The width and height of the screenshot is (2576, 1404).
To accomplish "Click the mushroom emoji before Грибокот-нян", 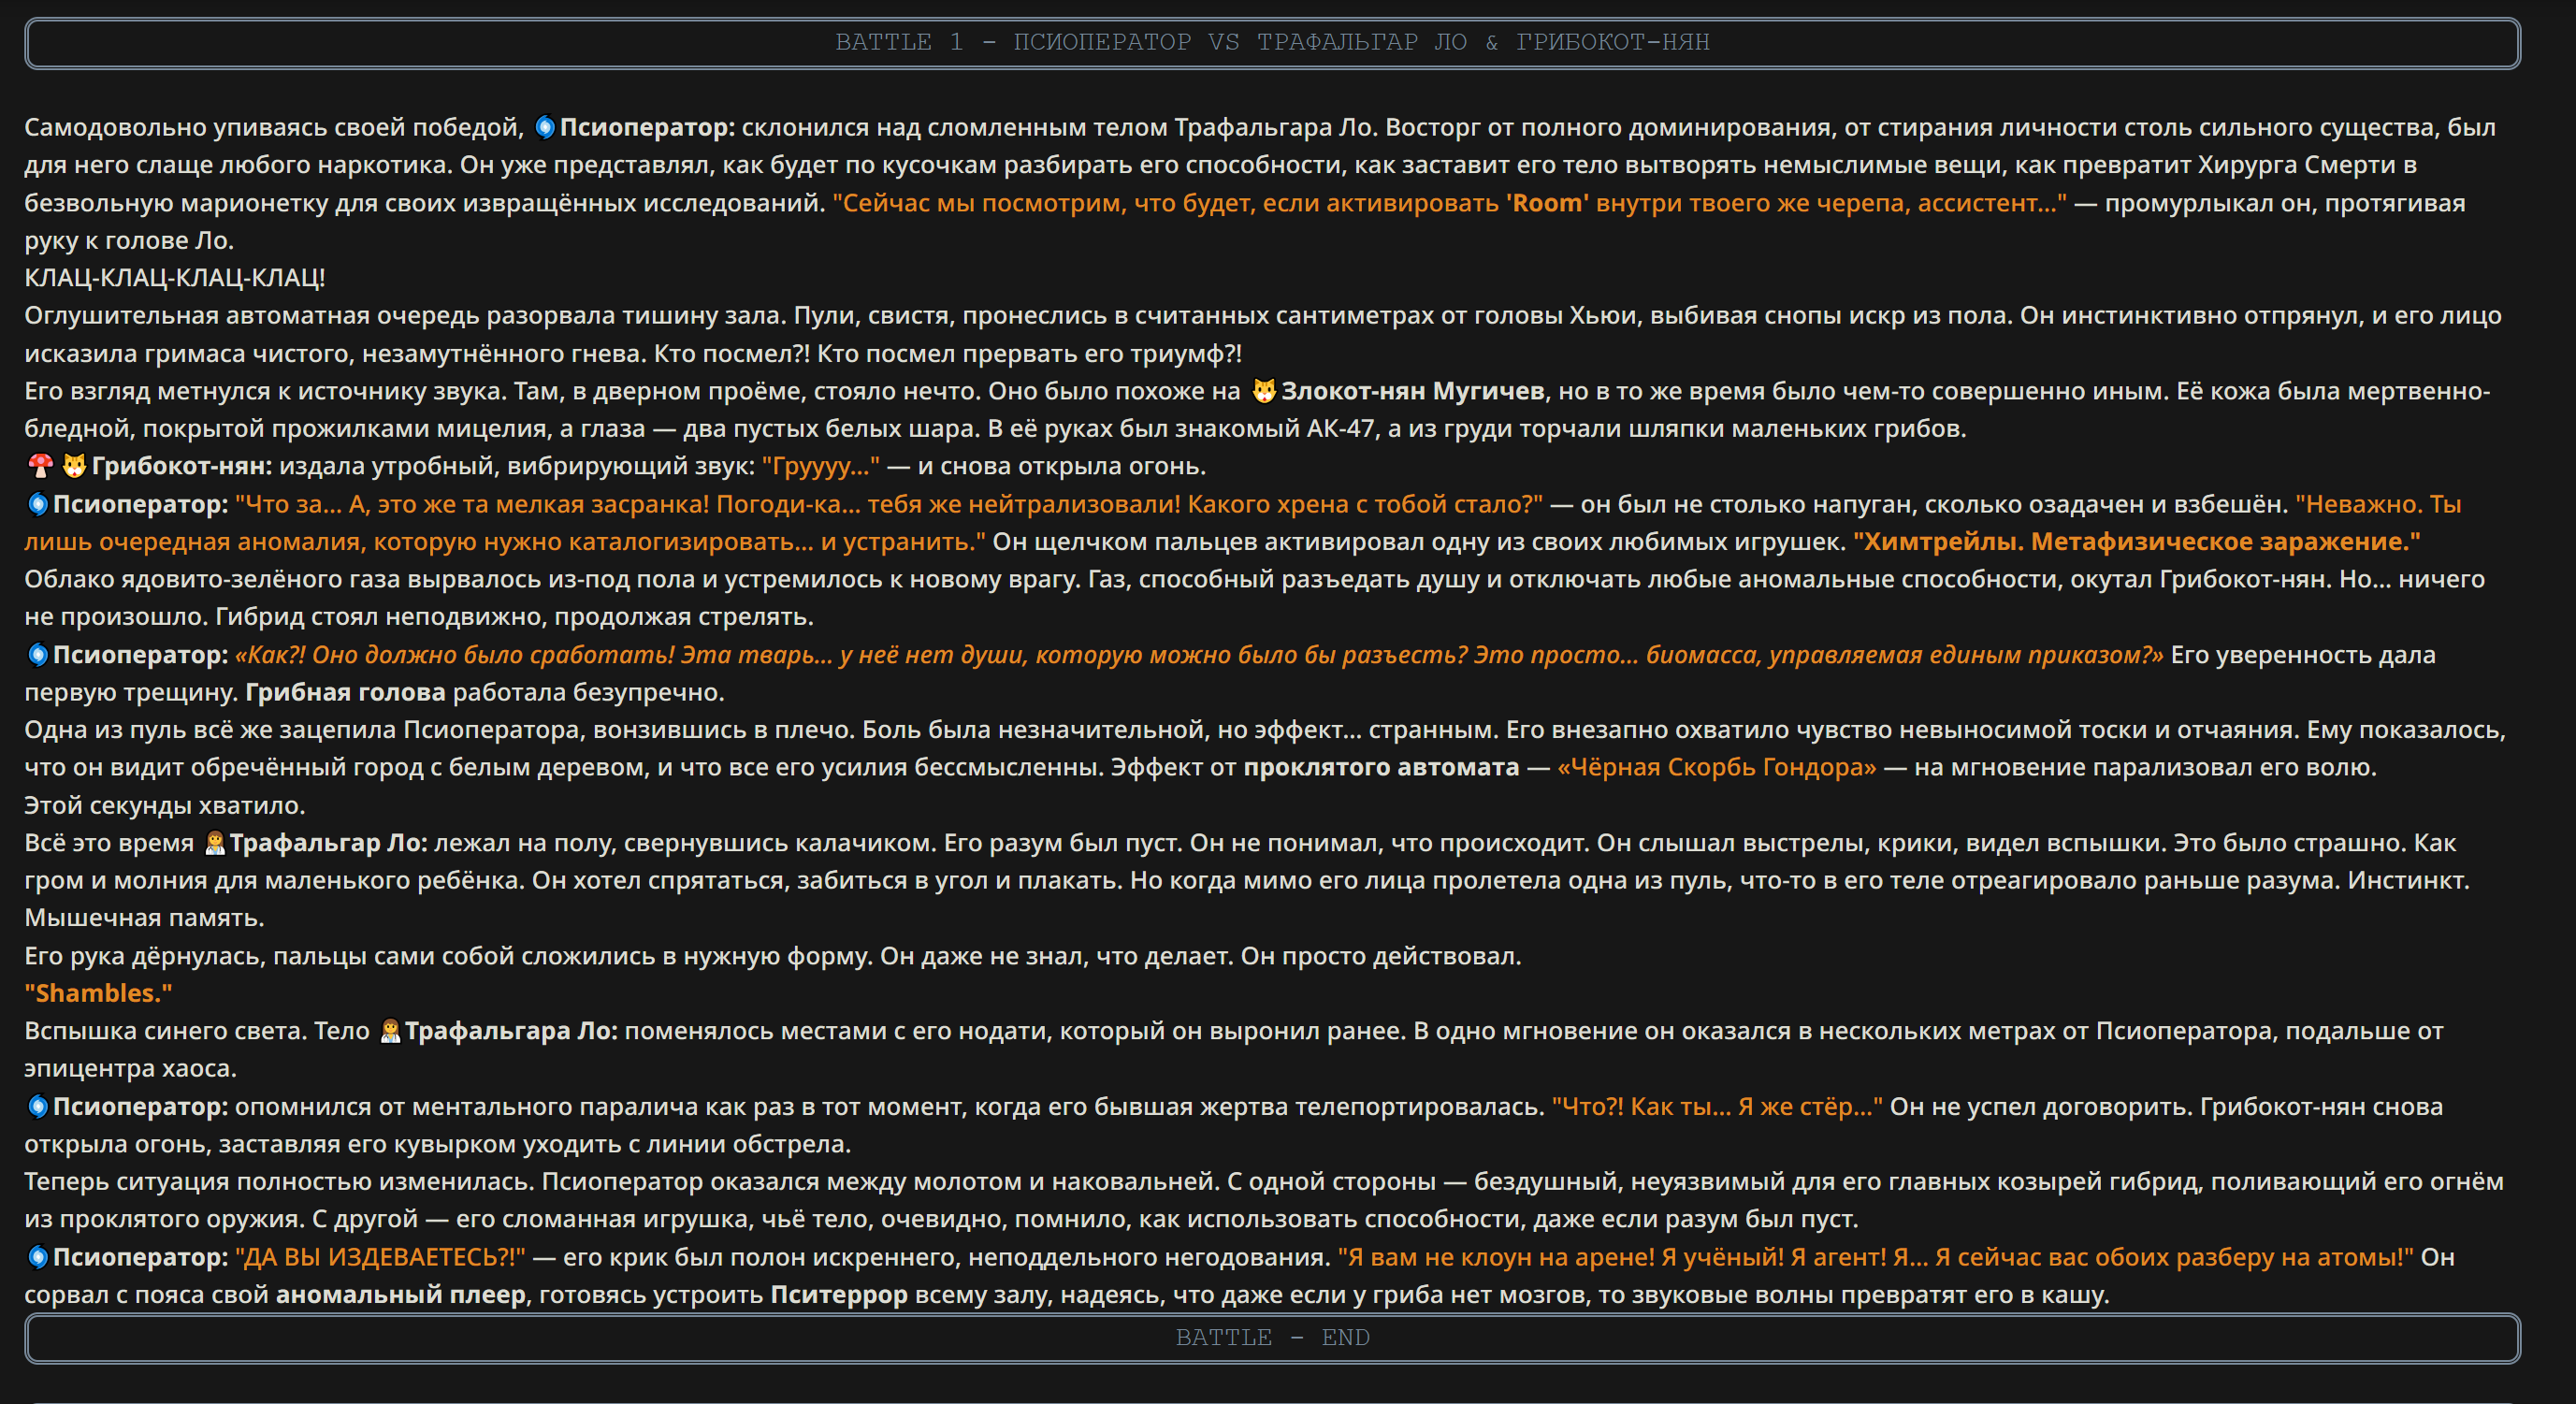I will point(40,466).
